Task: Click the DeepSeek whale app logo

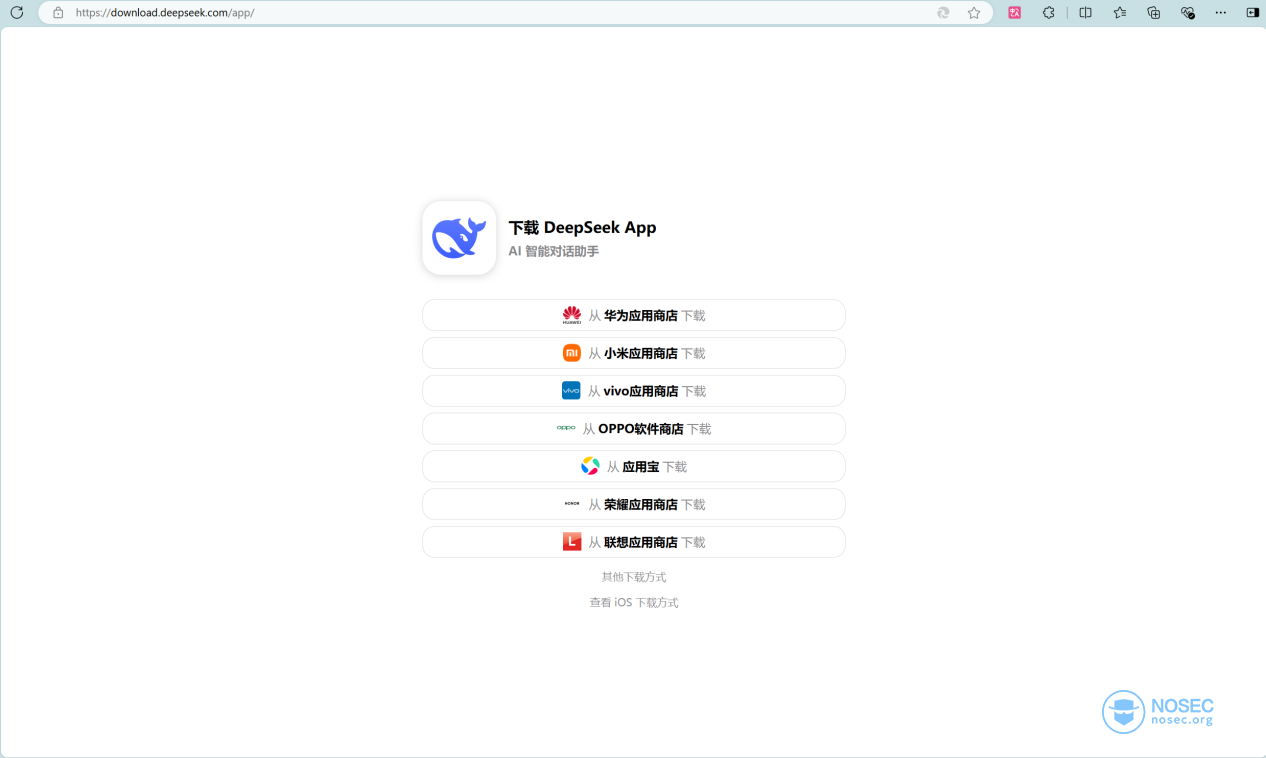Action: [x=459, y=238]
